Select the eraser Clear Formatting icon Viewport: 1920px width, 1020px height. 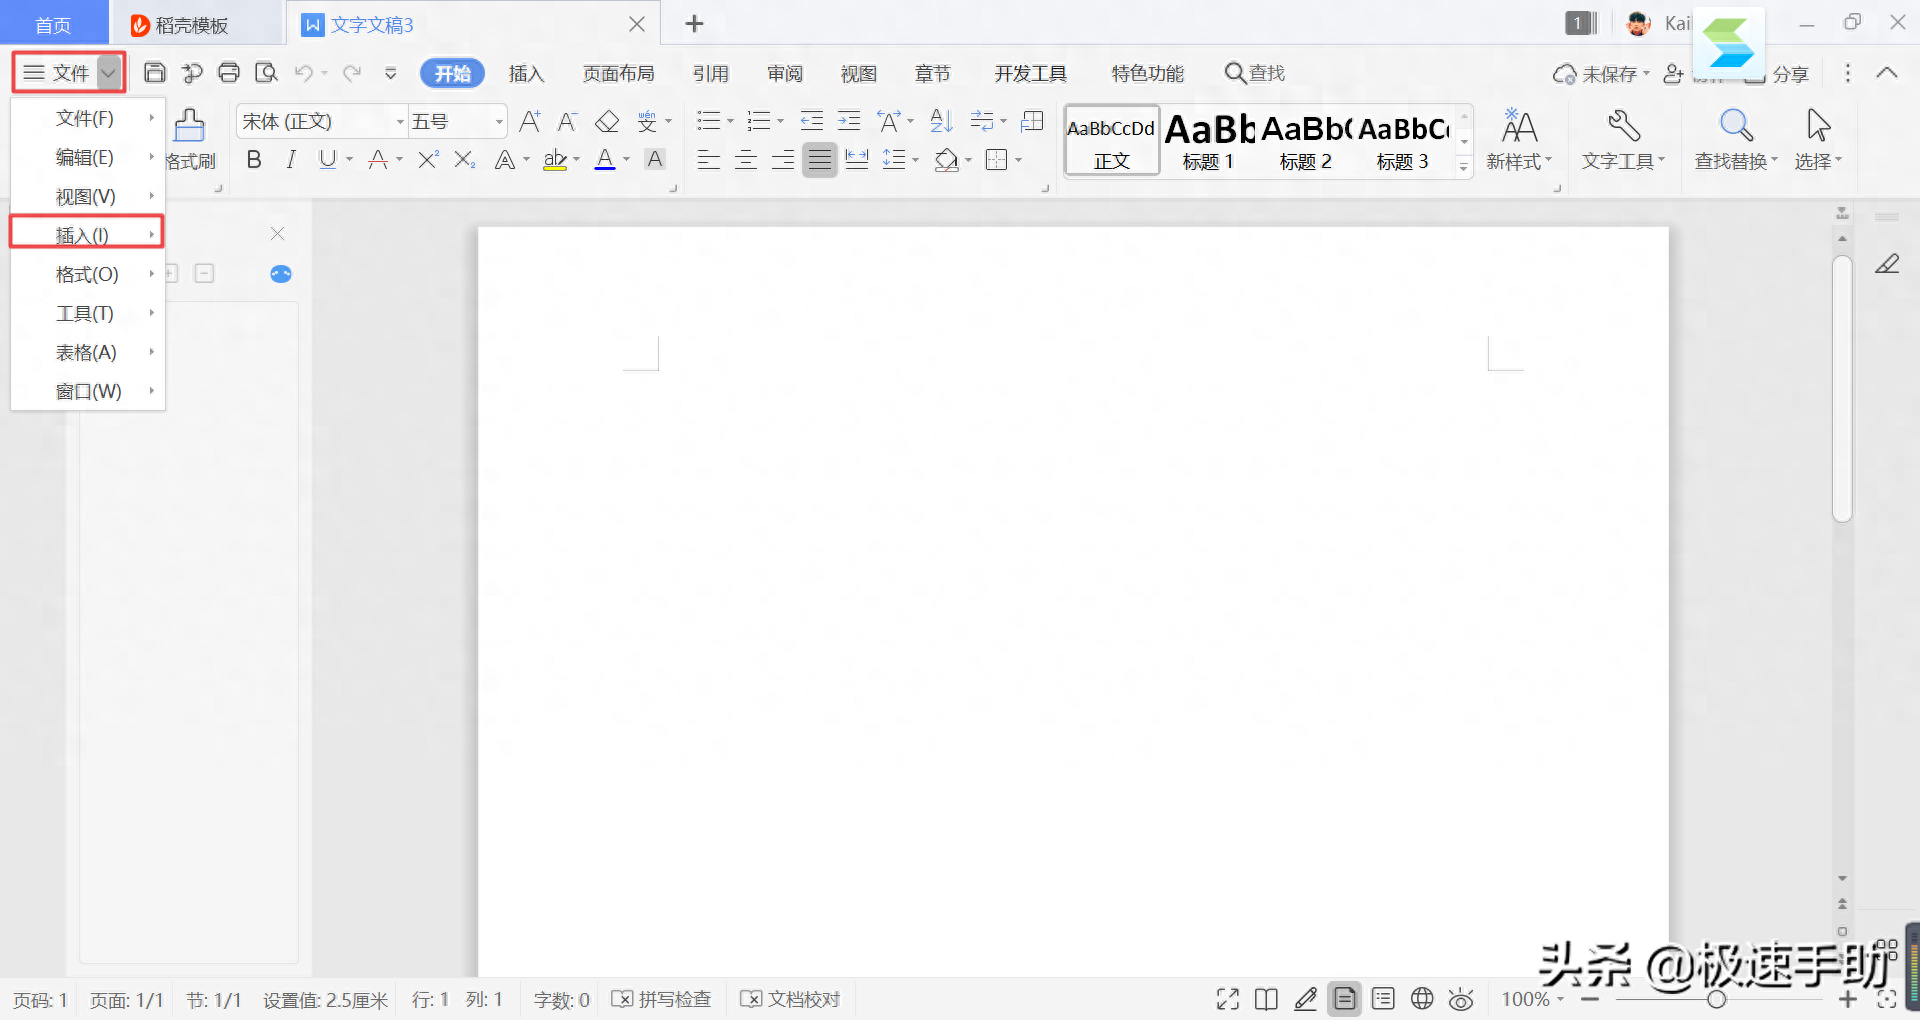[607, 122]
